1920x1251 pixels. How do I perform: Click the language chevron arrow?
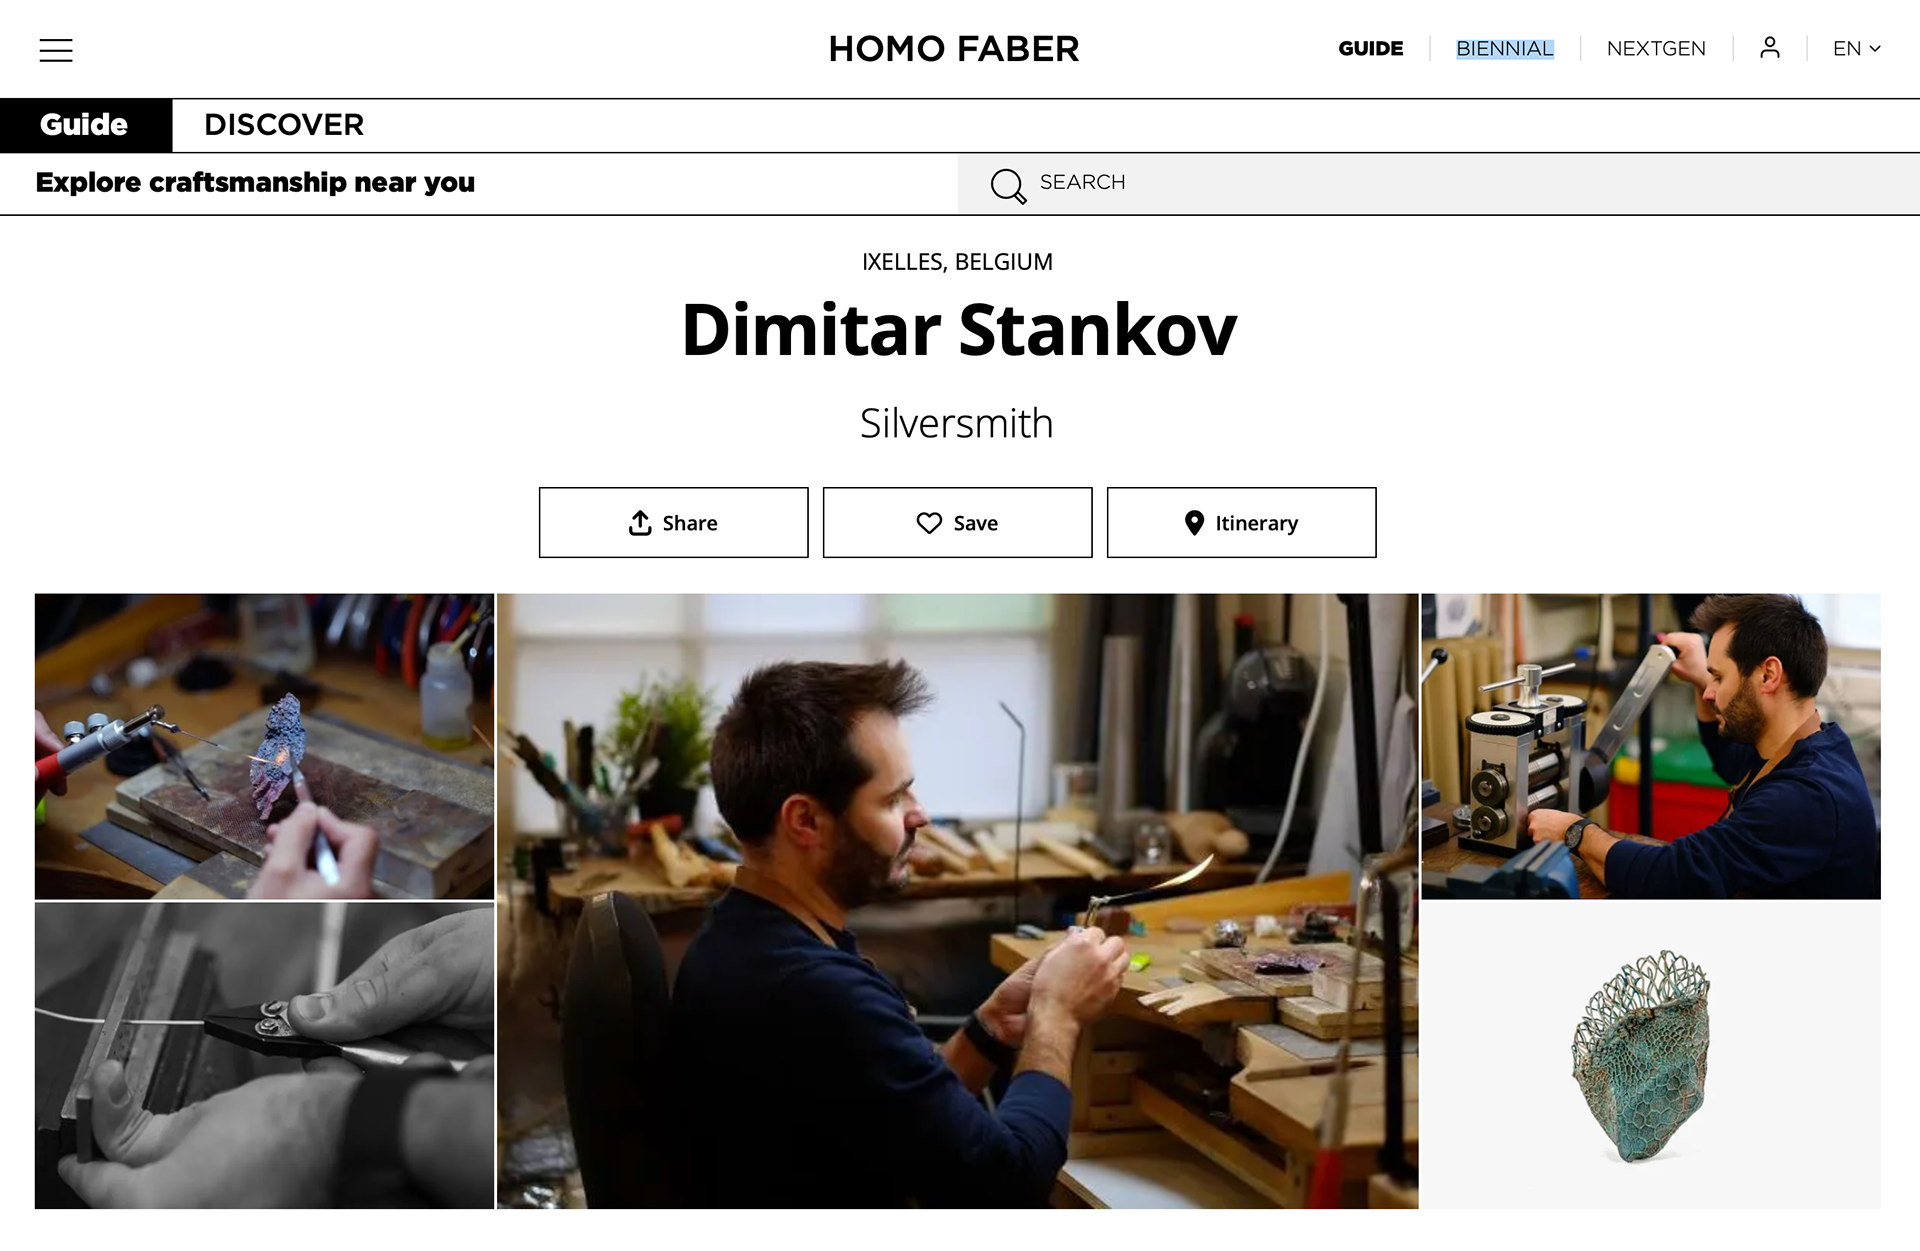[1875, 48]
